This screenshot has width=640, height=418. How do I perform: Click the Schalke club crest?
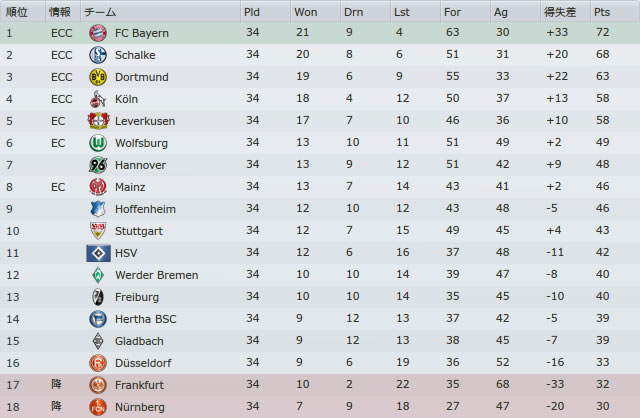98,55
